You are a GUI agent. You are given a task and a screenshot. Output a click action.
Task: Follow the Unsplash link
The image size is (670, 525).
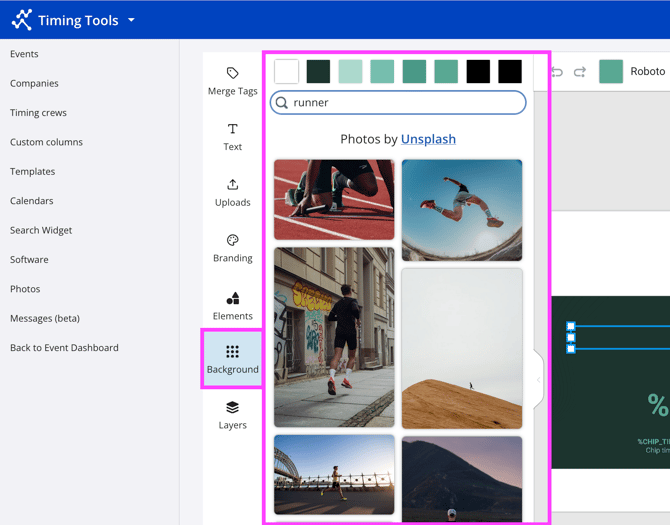point(428,139)
